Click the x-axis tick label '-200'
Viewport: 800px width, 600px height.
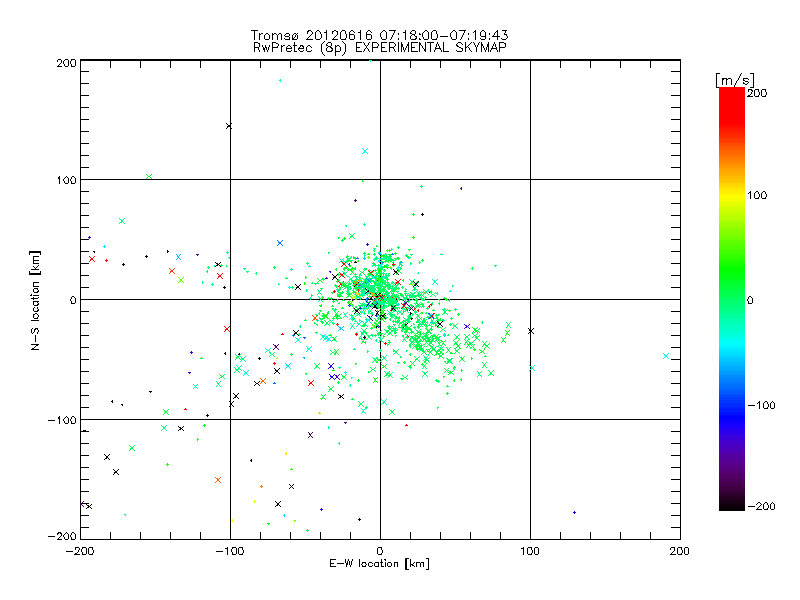(80, 552)
